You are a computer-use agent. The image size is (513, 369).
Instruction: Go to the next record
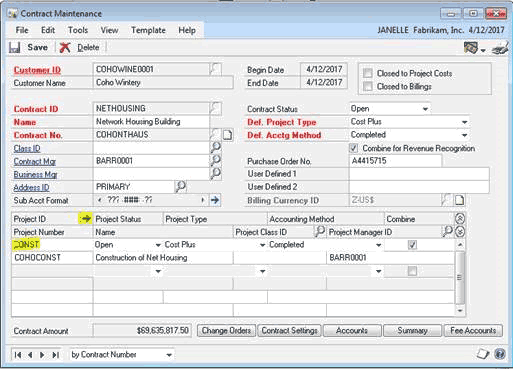click(42, 355)
